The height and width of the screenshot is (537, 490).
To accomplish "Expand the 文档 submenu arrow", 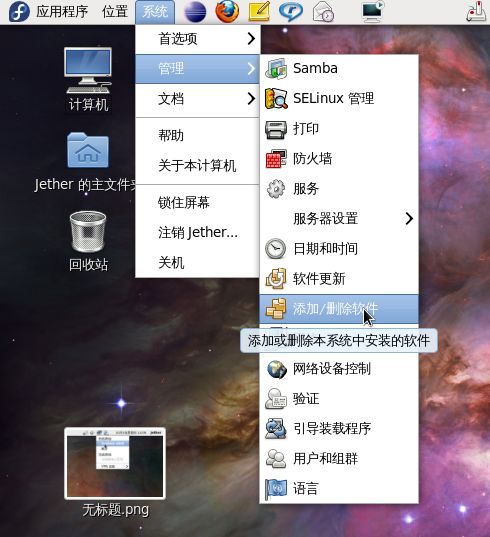I will (x=251, y=99).
